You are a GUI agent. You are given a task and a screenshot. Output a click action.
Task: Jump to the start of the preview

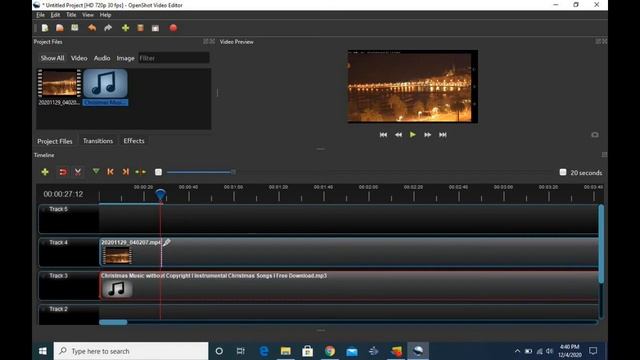tap(383, 135)
